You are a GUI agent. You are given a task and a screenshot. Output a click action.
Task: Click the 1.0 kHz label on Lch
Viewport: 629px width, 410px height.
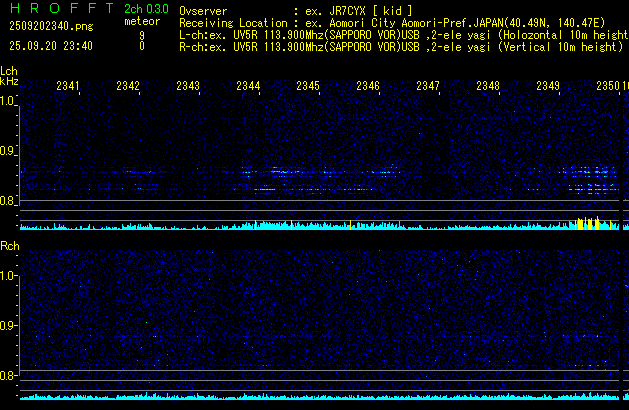pos(9,101)
